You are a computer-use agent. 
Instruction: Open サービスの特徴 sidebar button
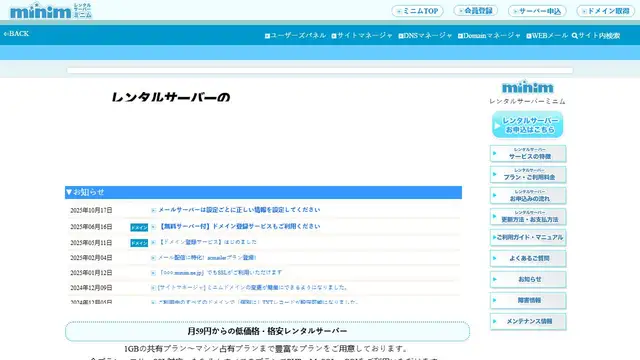528,154
